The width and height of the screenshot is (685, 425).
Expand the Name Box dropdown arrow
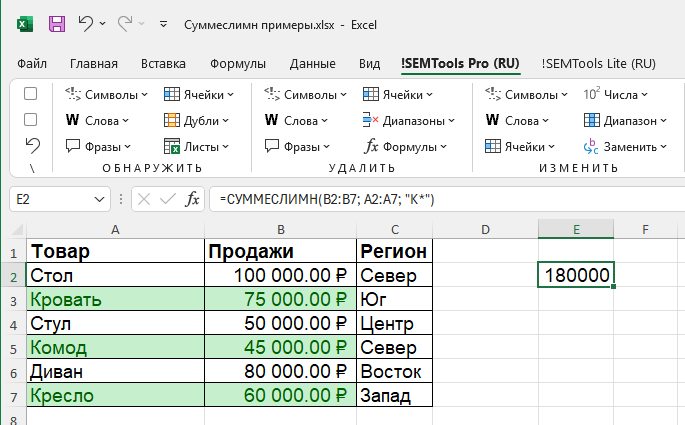pos(100,200)
